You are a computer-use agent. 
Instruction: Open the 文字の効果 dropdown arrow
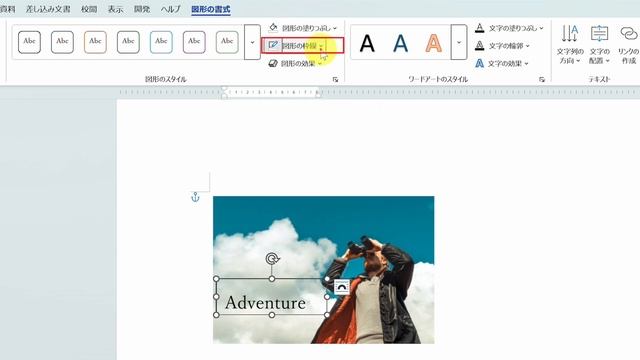pyautogui.click(x=527, y=64)
